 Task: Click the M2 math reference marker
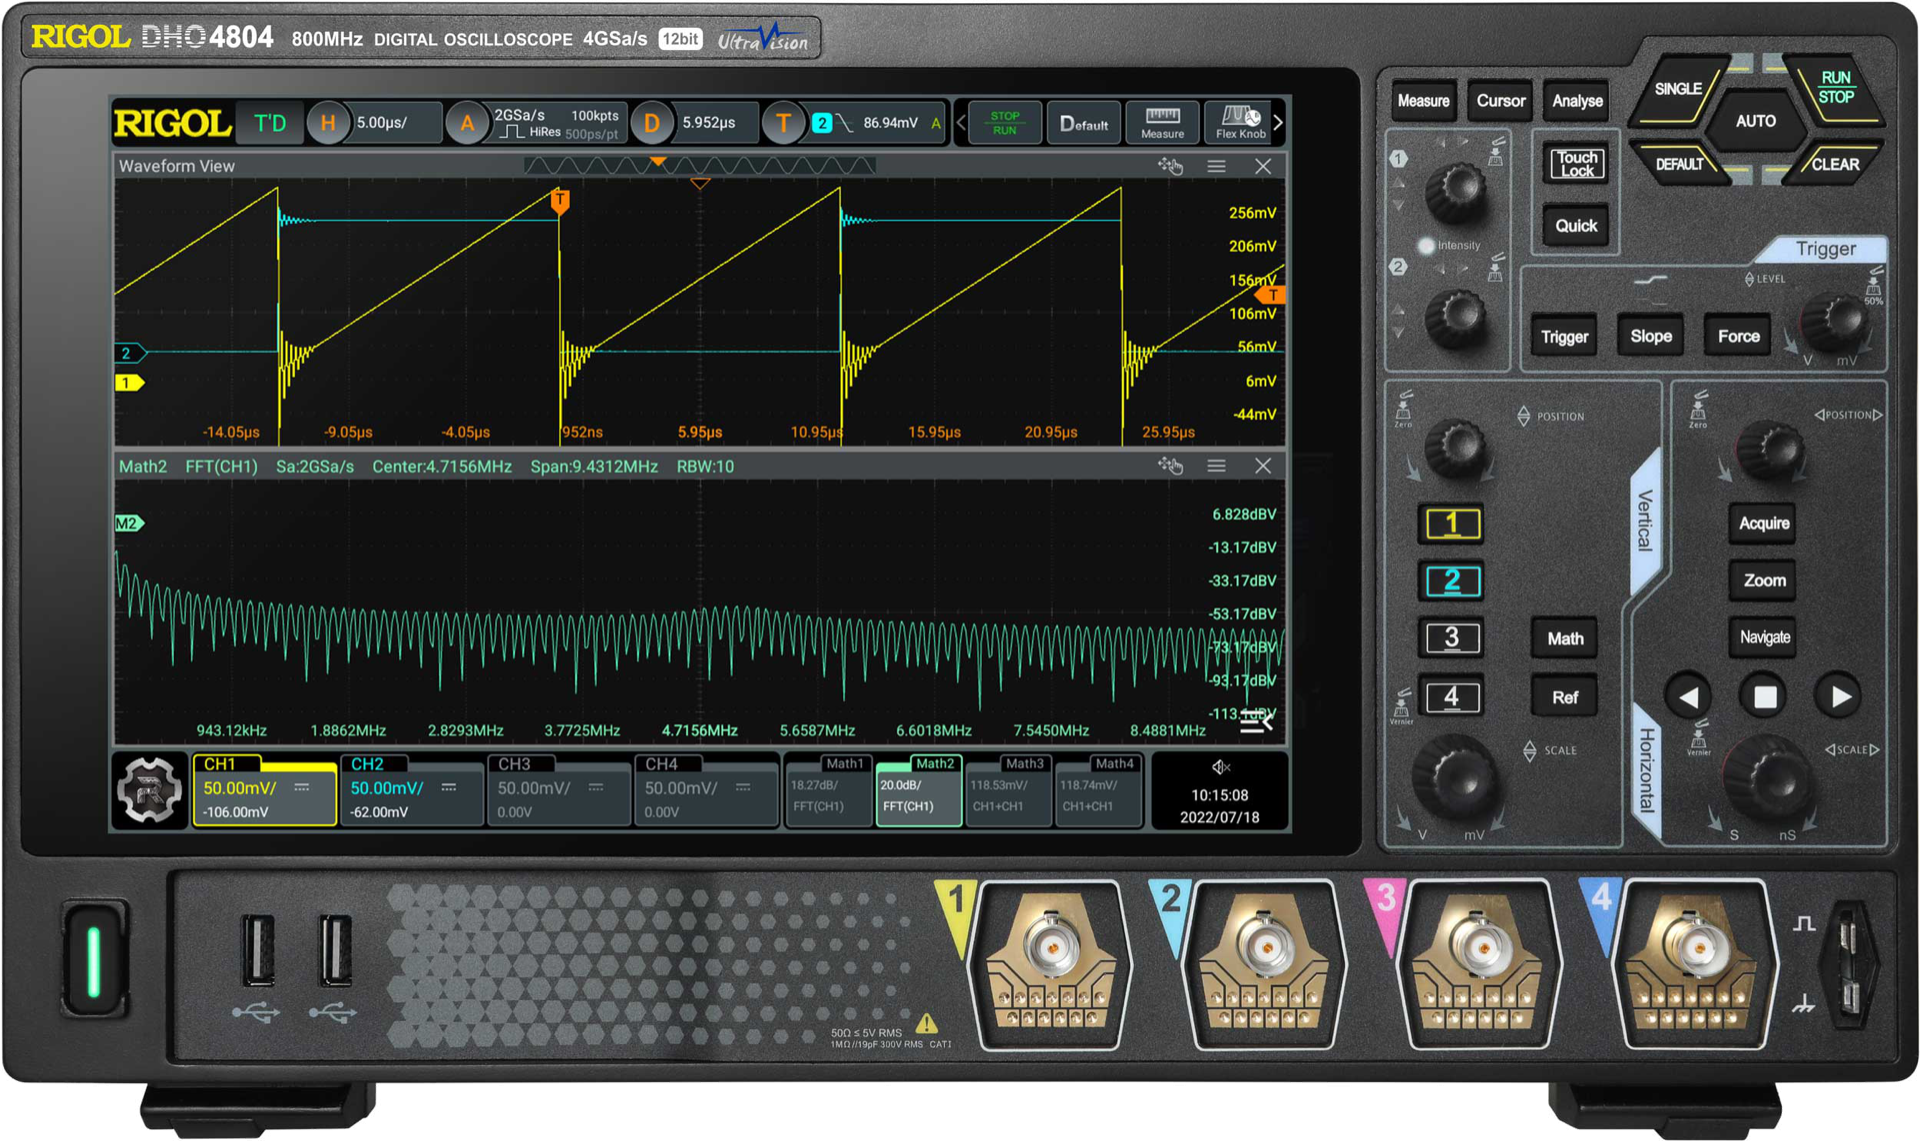click(x=129, y=523)
